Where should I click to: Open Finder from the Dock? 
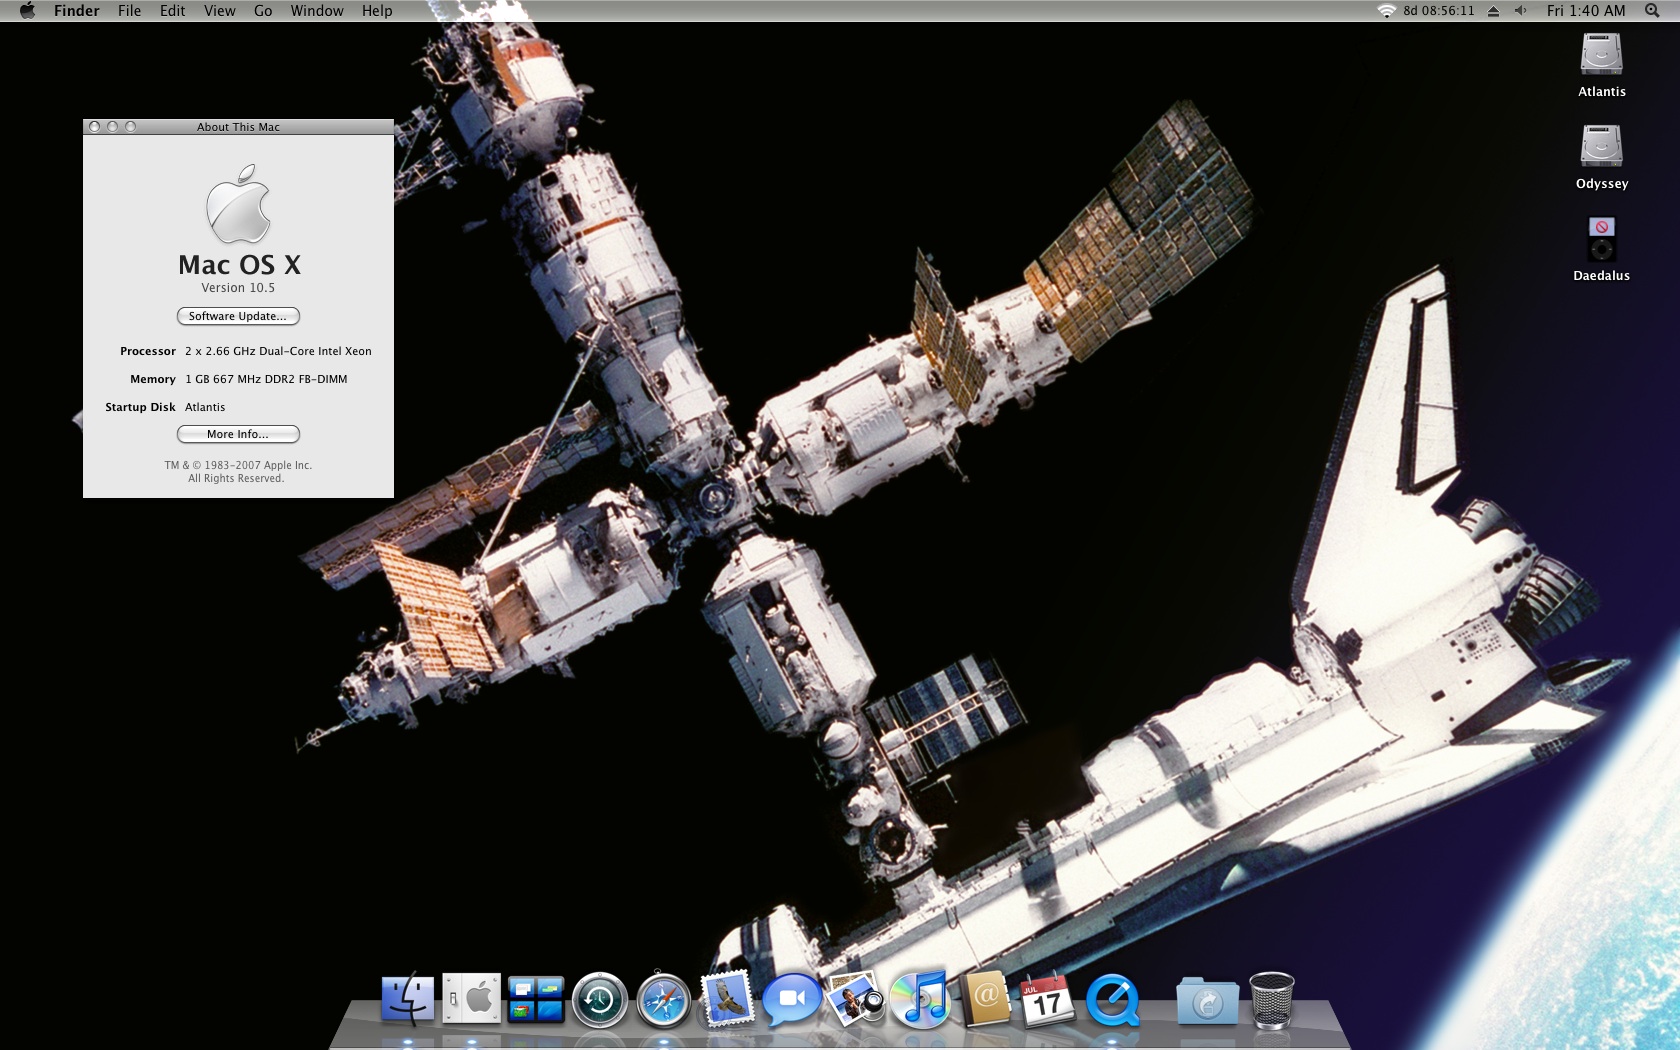coord(408,999)
